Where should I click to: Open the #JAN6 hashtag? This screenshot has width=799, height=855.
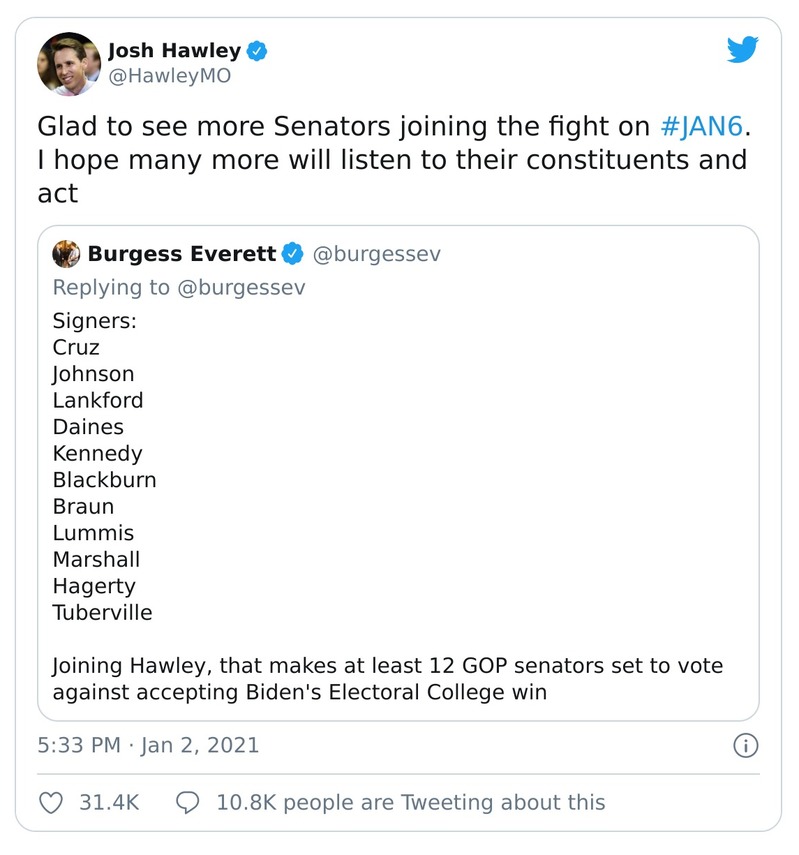click(704, 127)
